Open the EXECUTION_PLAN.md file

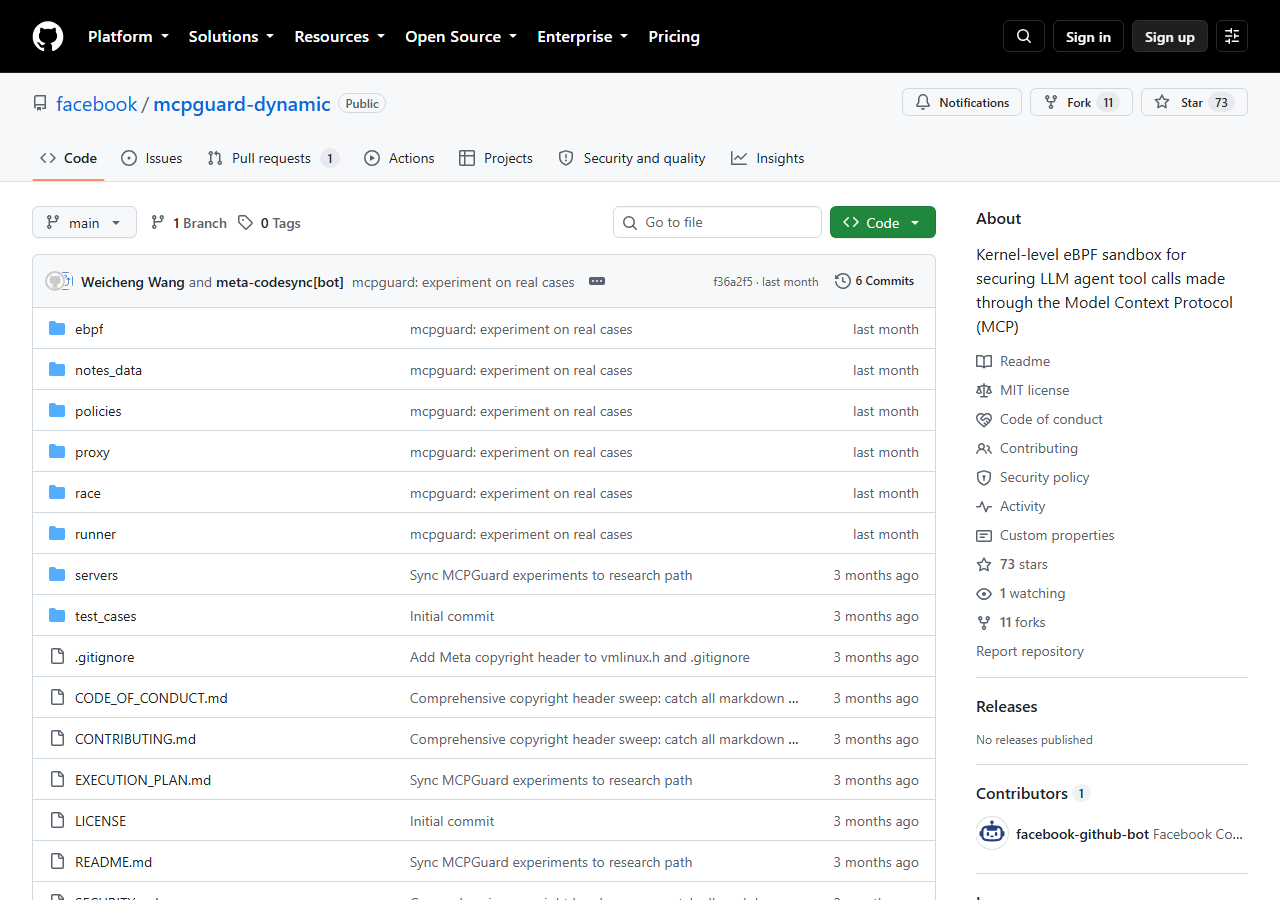pyautogui.click(x=143, y=780)
